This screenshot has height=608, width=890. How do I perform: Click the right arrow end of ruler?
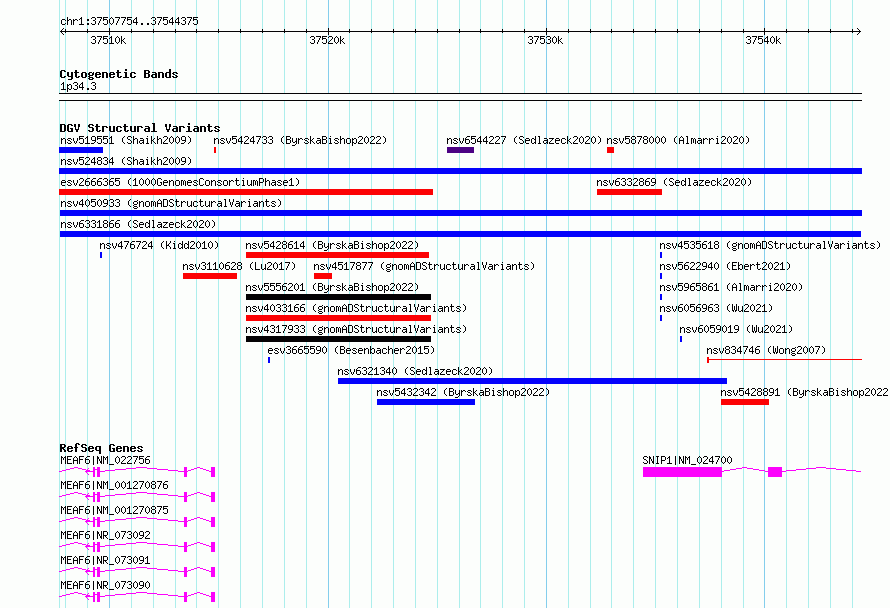[x=858, y=32]
